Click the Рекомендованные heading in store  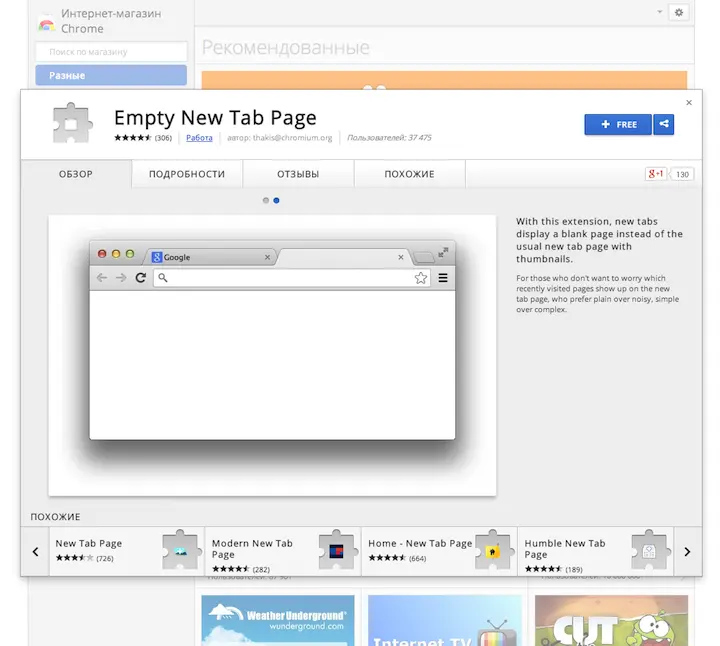(286, 47)
